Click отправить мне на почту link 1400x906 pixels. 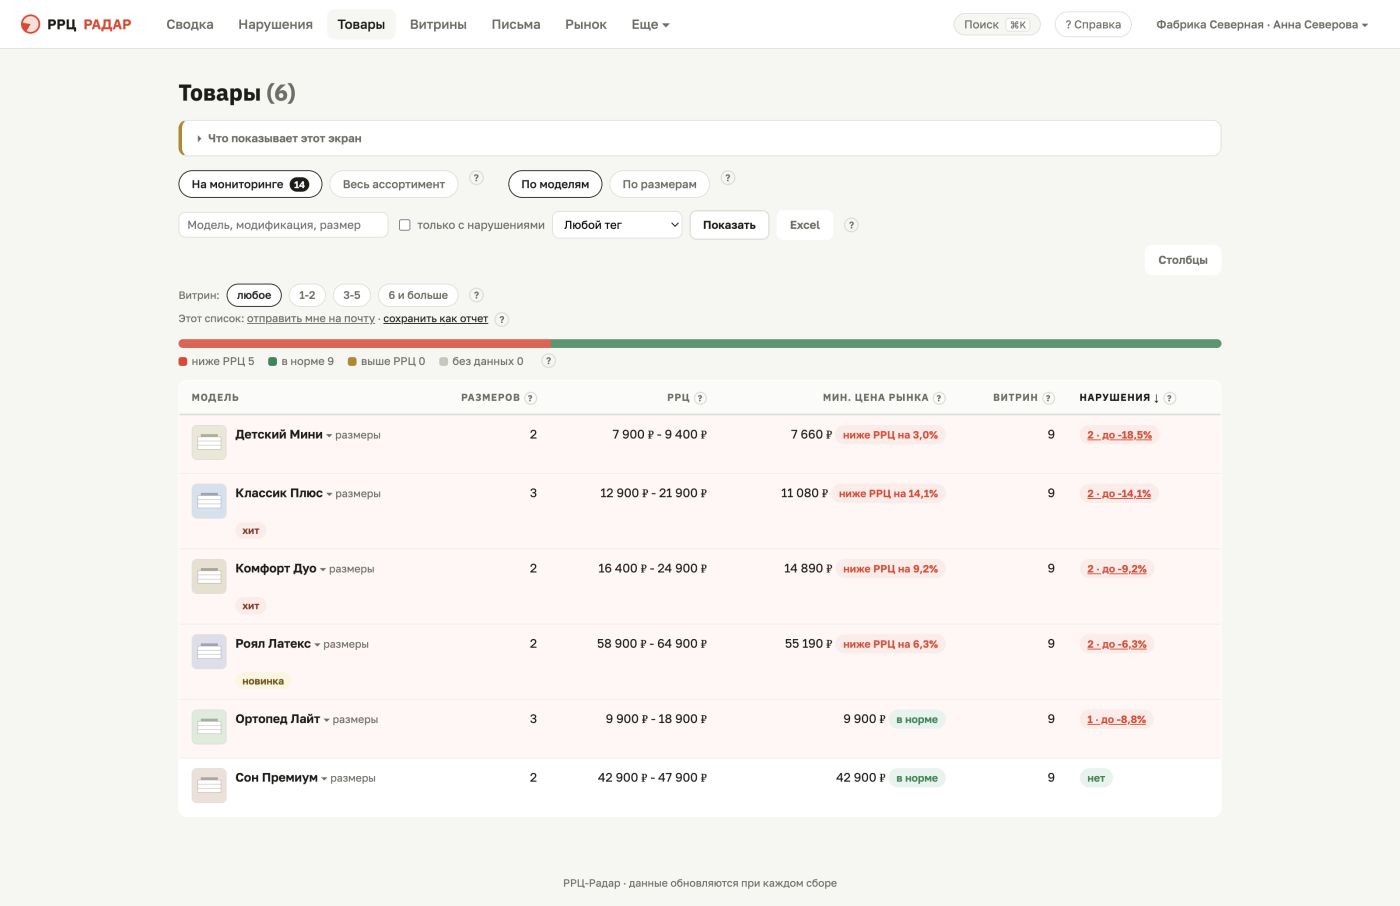(311, 319)
